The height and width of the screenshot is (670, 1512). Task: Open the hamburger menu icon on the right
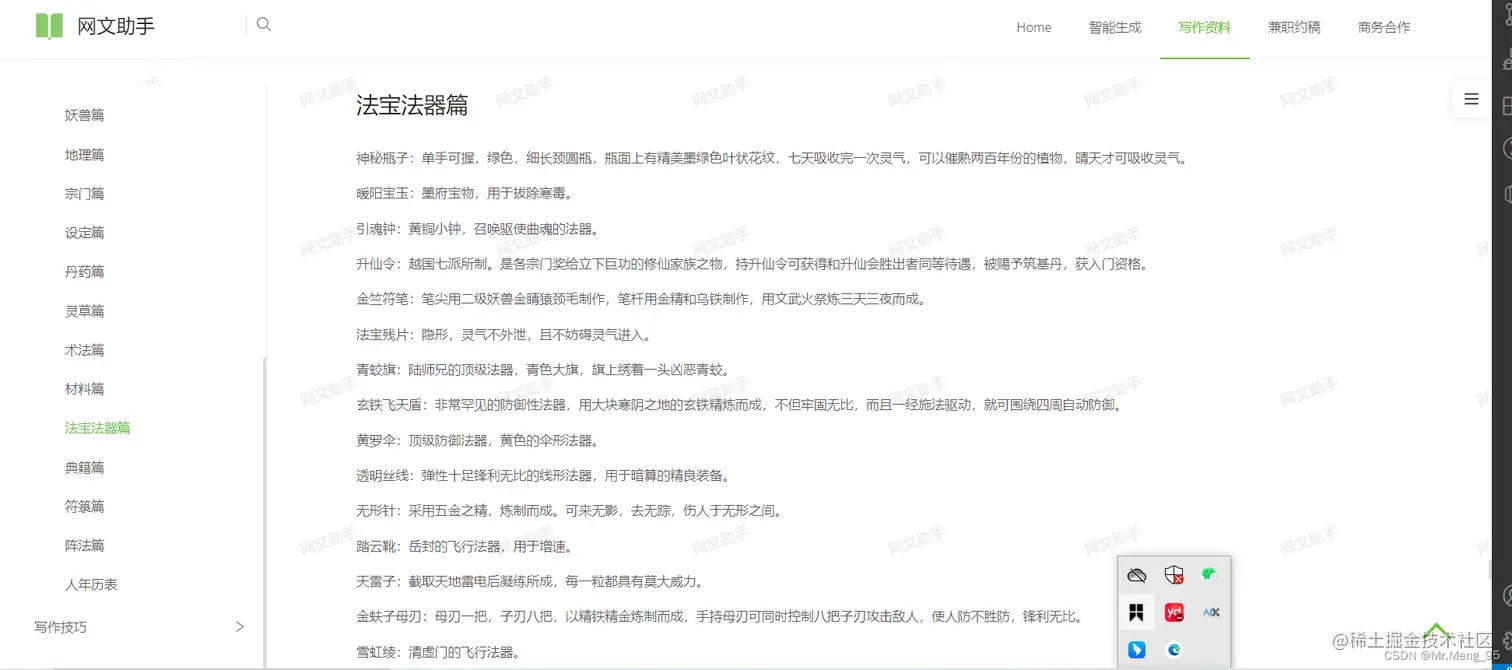coord(1470,99)
